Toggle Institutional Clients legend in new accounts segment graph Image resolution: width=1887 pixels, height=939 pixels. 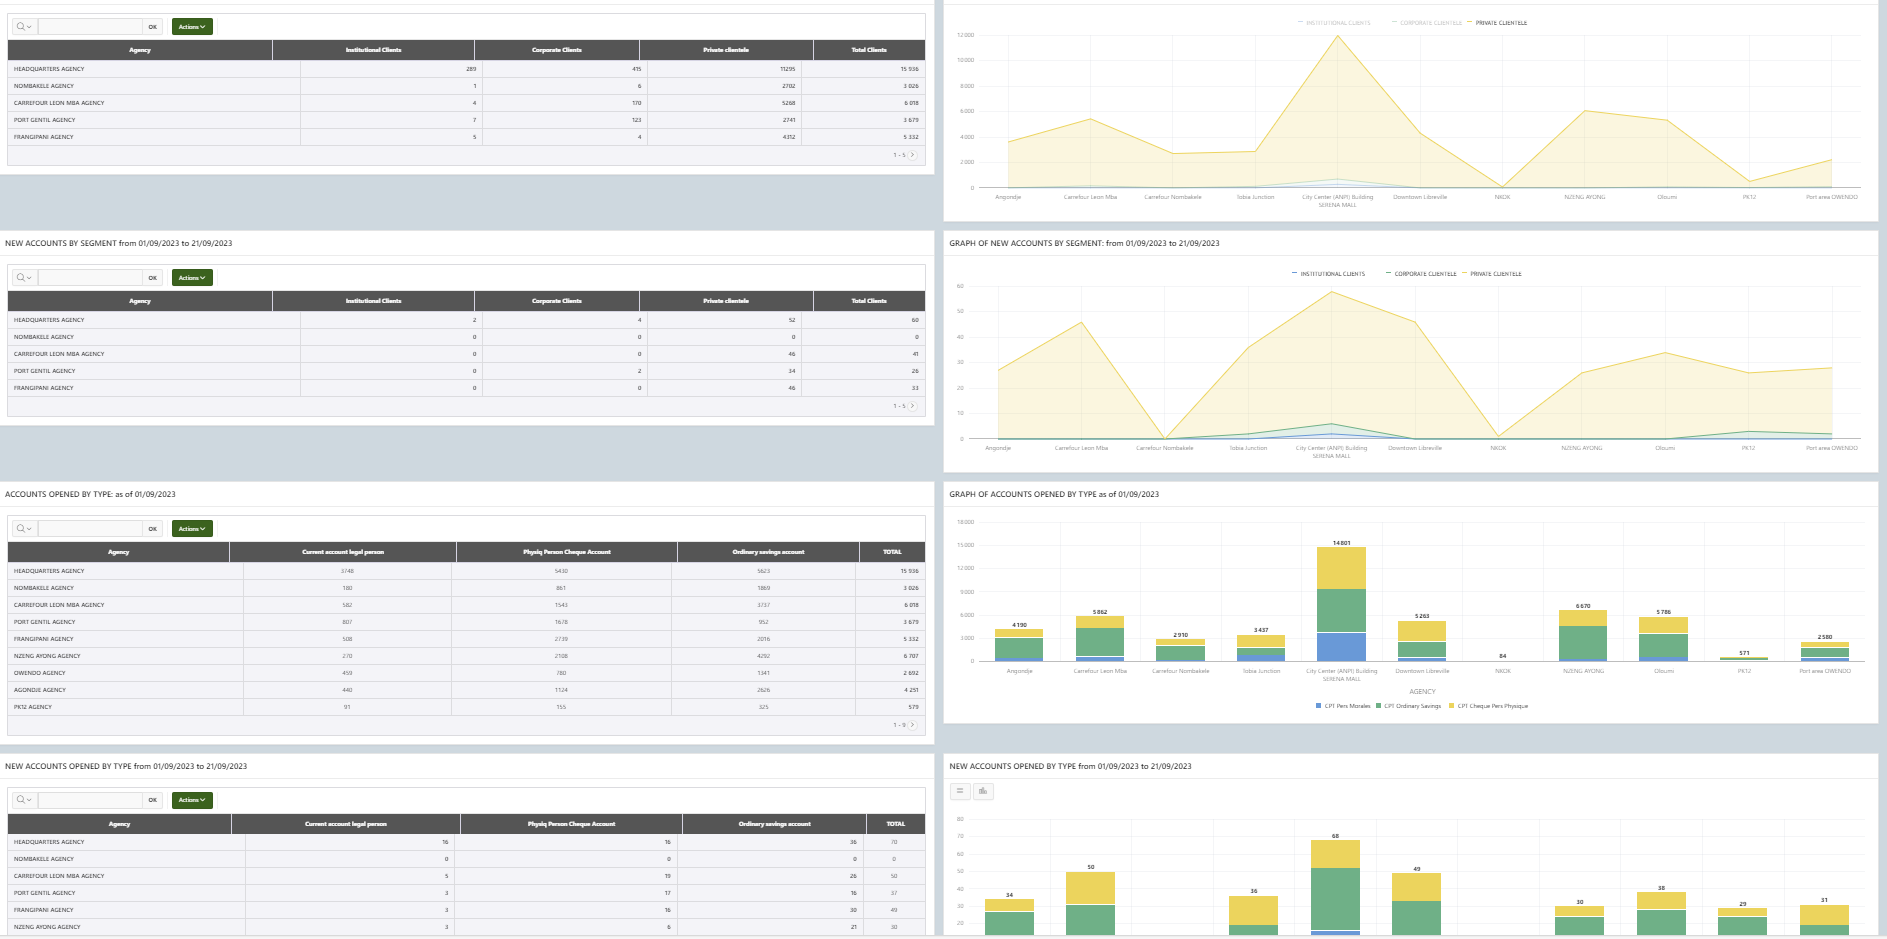pyautogui.click(x=1329, y=274)
